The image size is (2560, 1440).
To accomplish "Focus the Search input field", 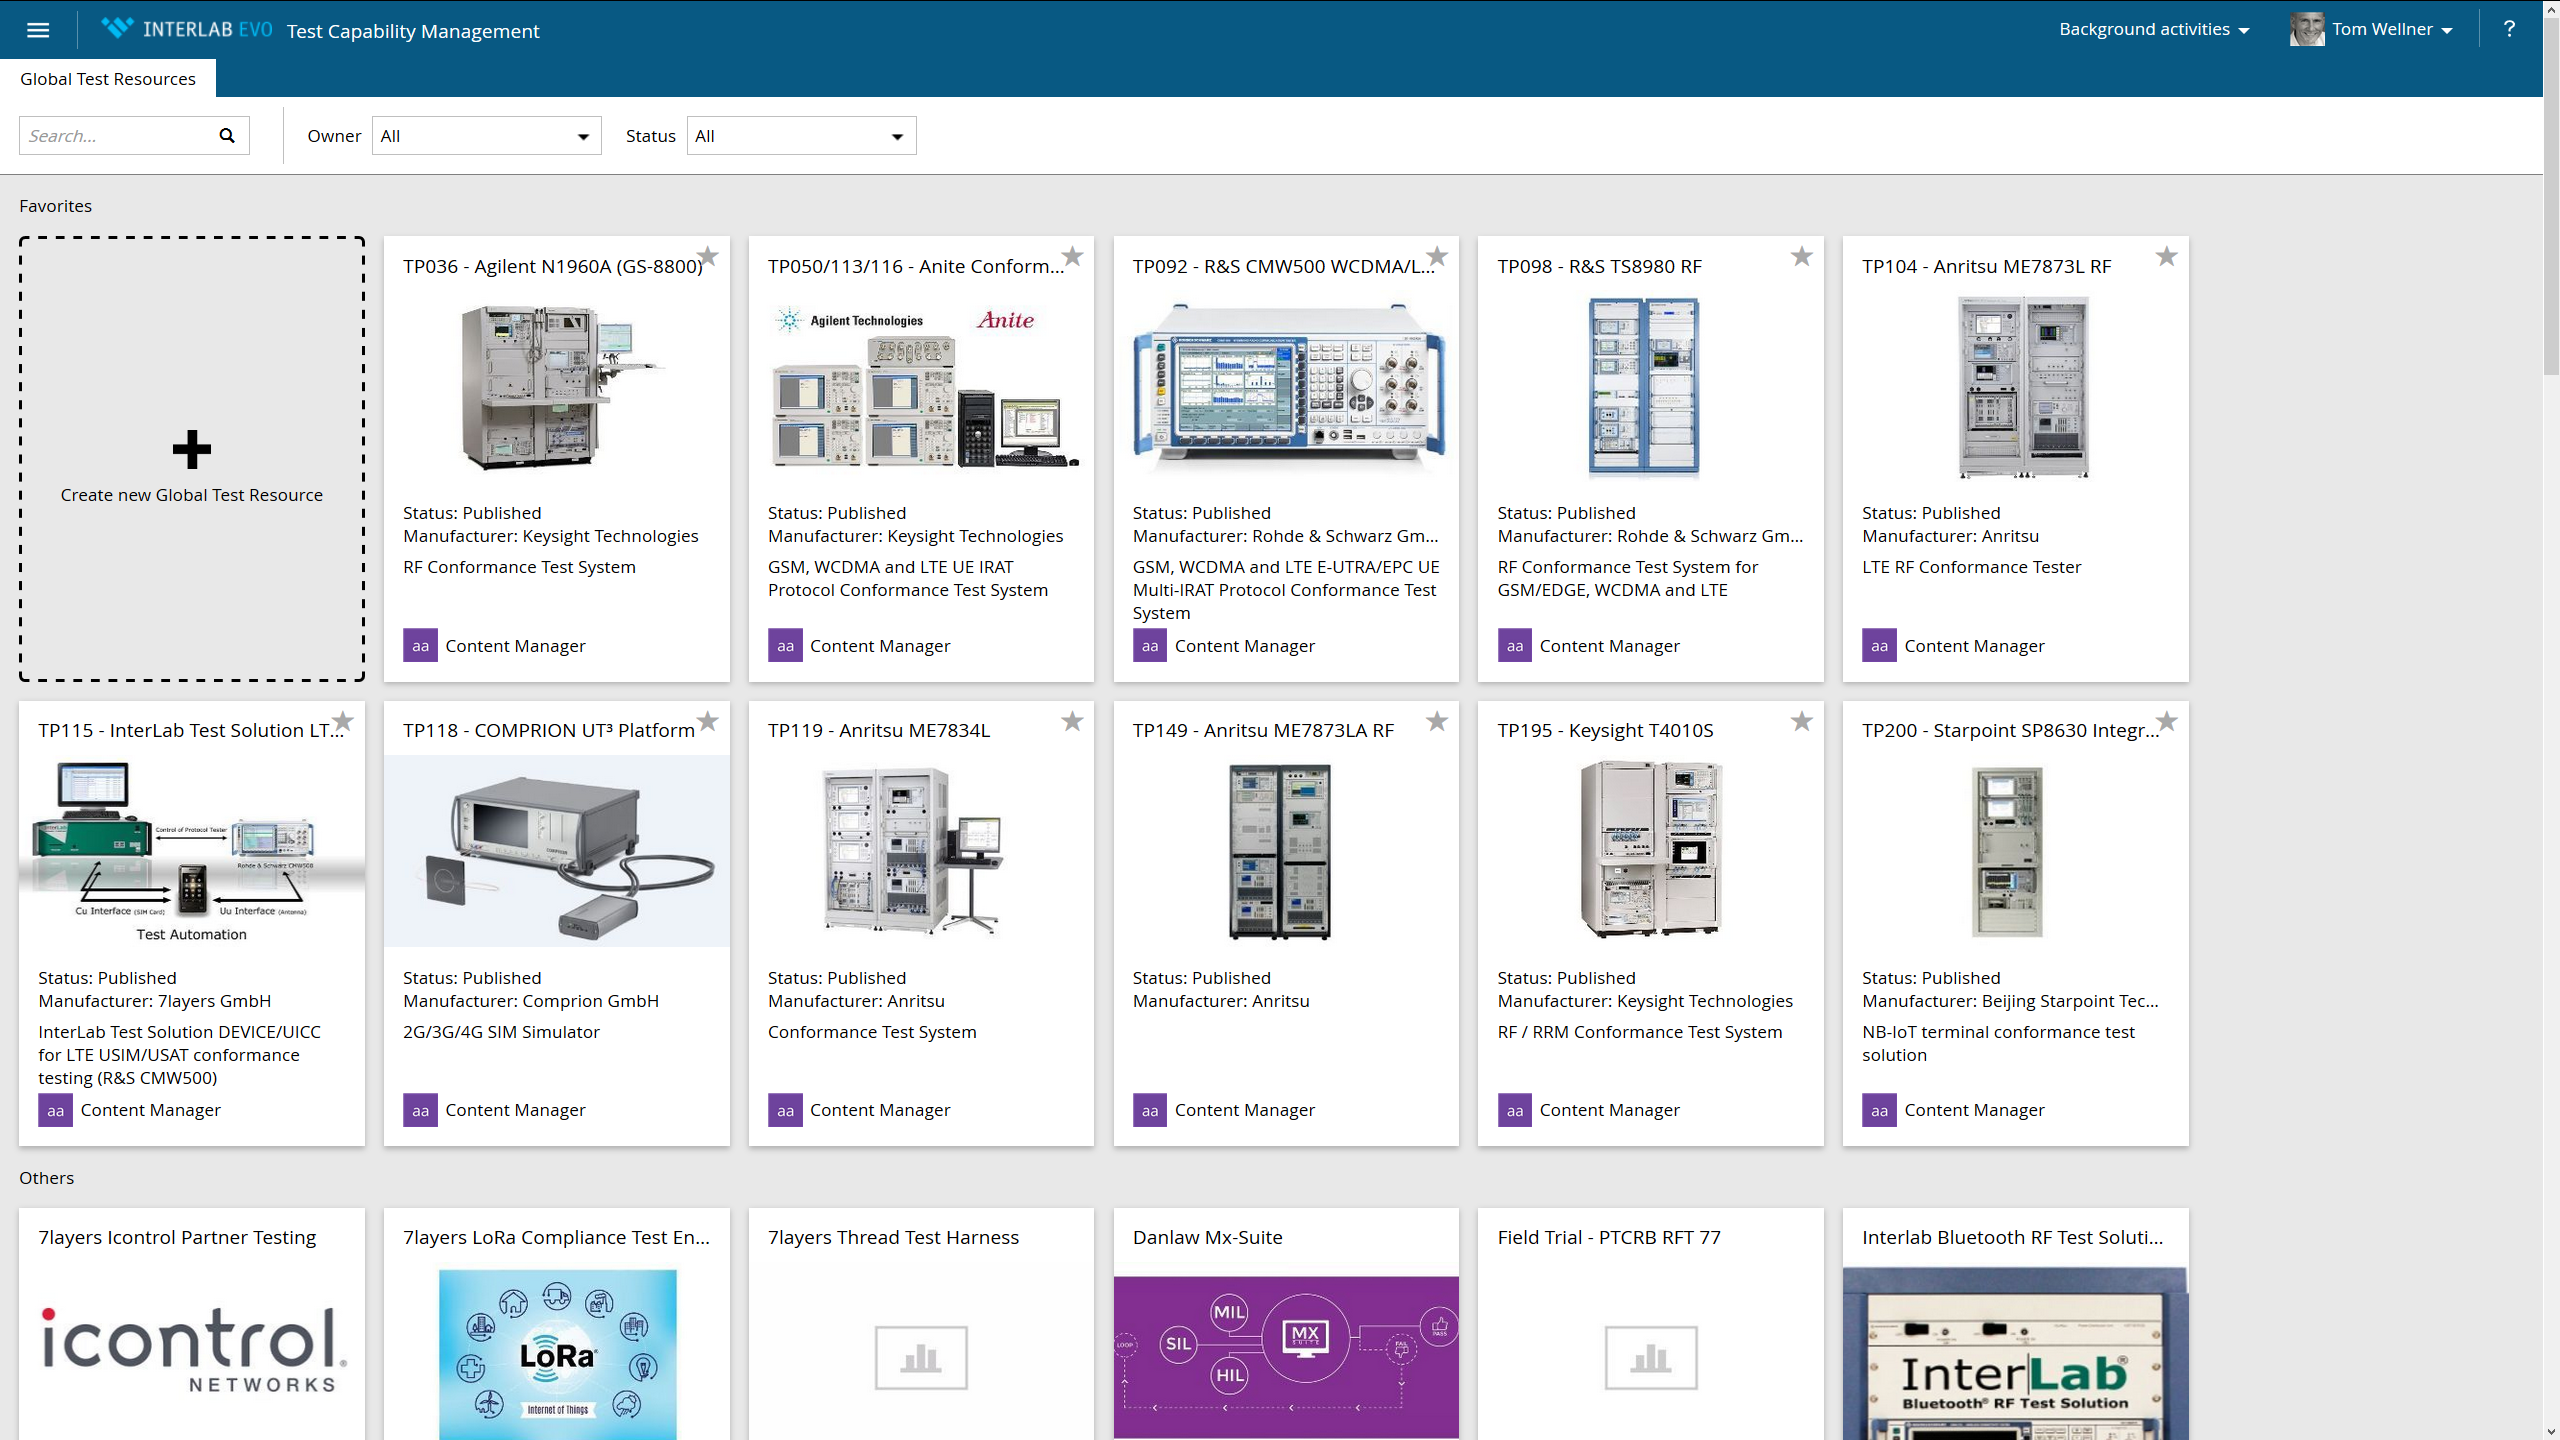I will coord(115,136).
